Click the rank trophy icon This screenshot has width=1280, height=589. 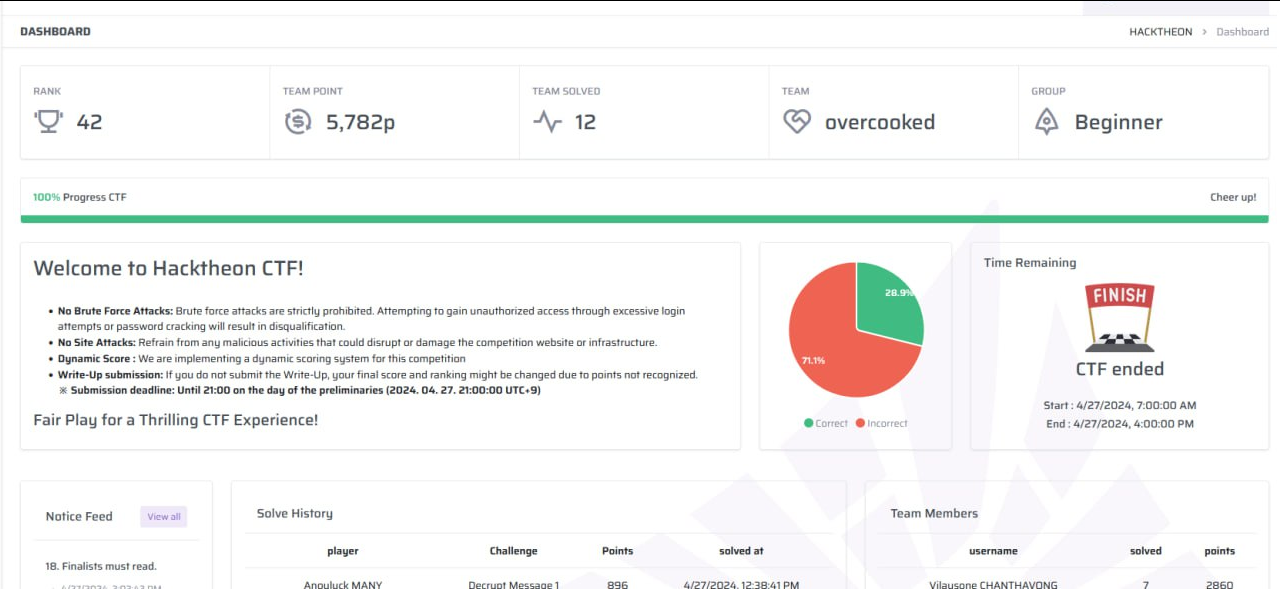(46, 120)
